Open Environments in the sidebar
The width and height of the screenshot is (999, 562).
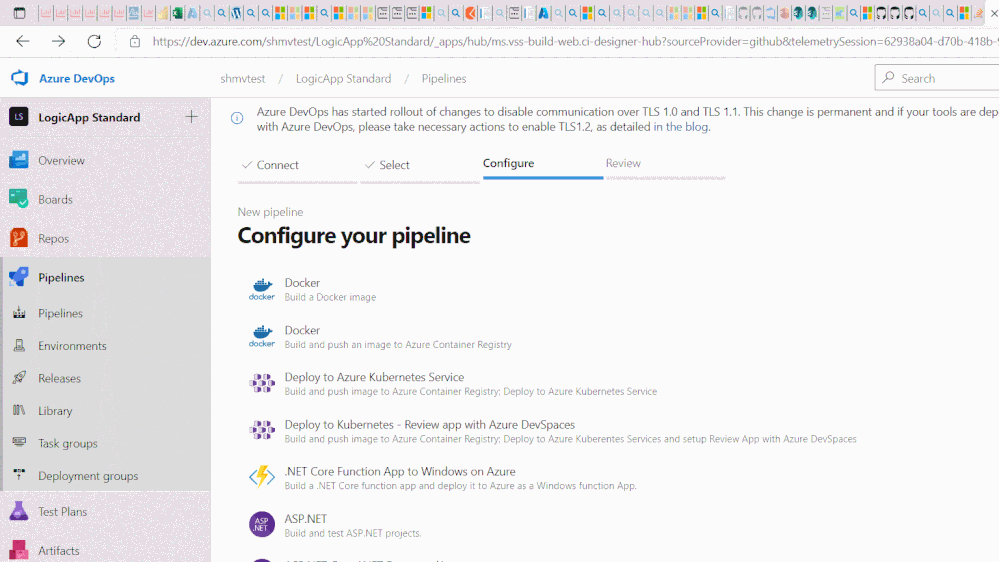[x=72, y=345]
